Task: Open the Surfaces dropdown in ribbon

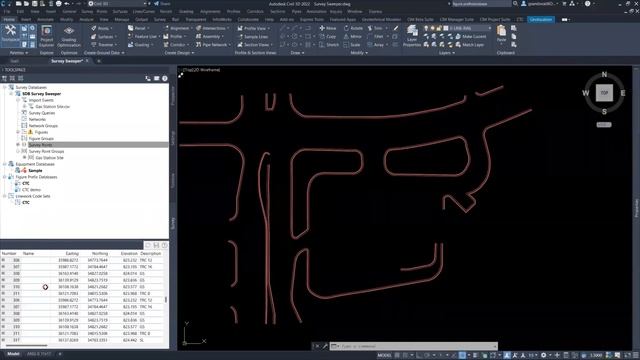Action: click(104, 36)
